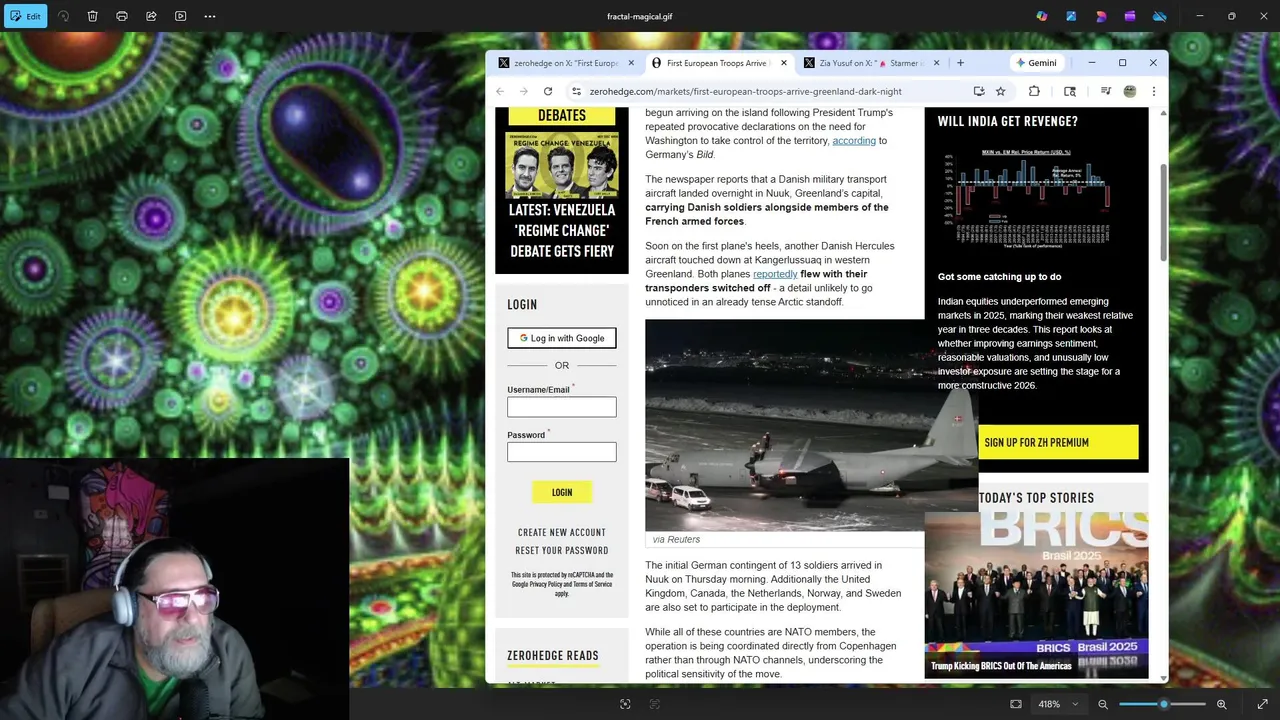1280x720 pixels.
Task: Click the browser forward arrow
Action: (523, 91)
